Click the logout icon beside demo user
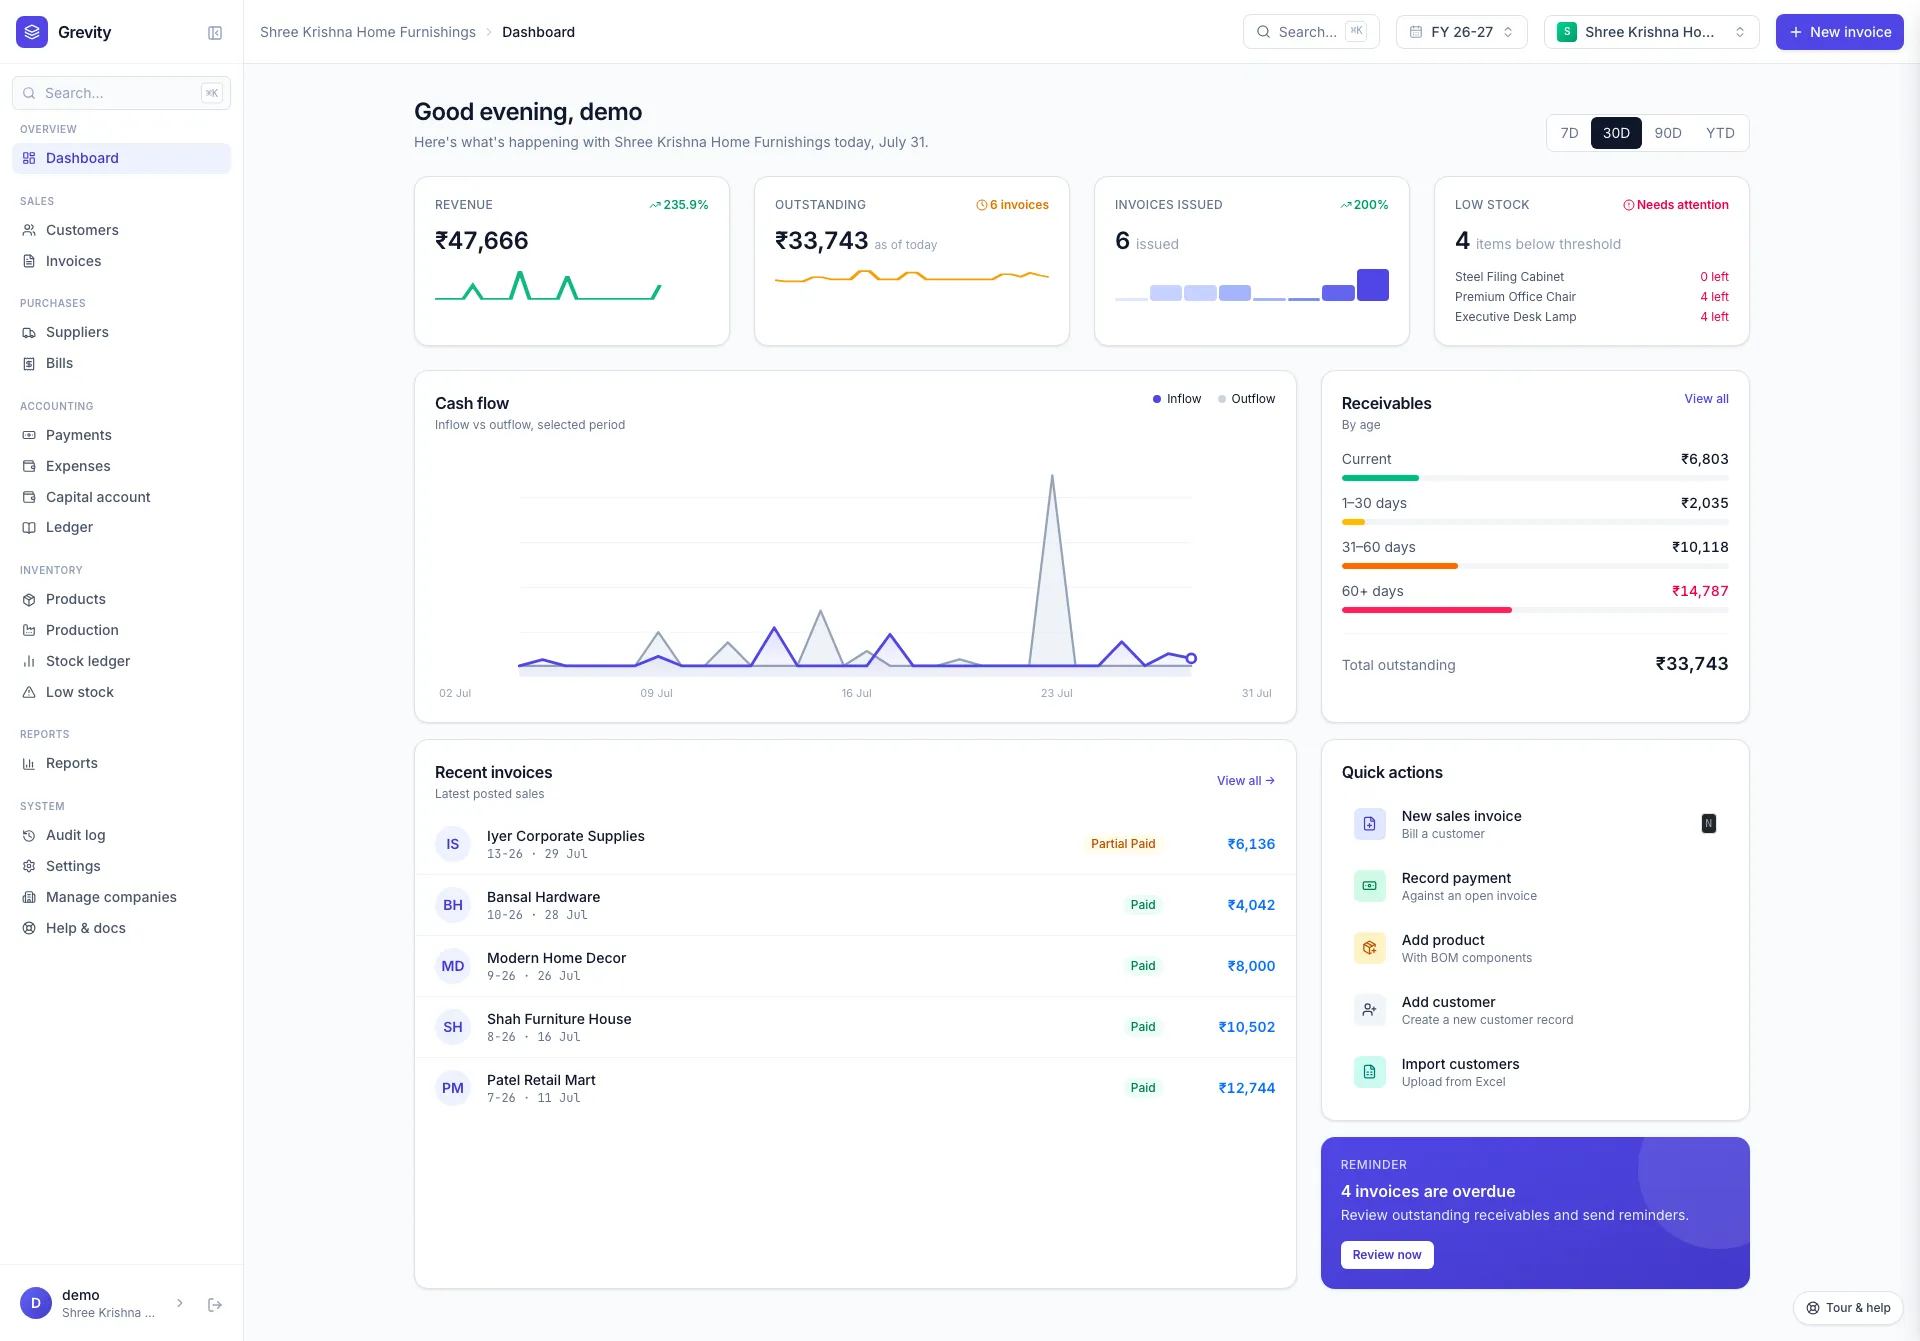 (x=215, y=1304)
